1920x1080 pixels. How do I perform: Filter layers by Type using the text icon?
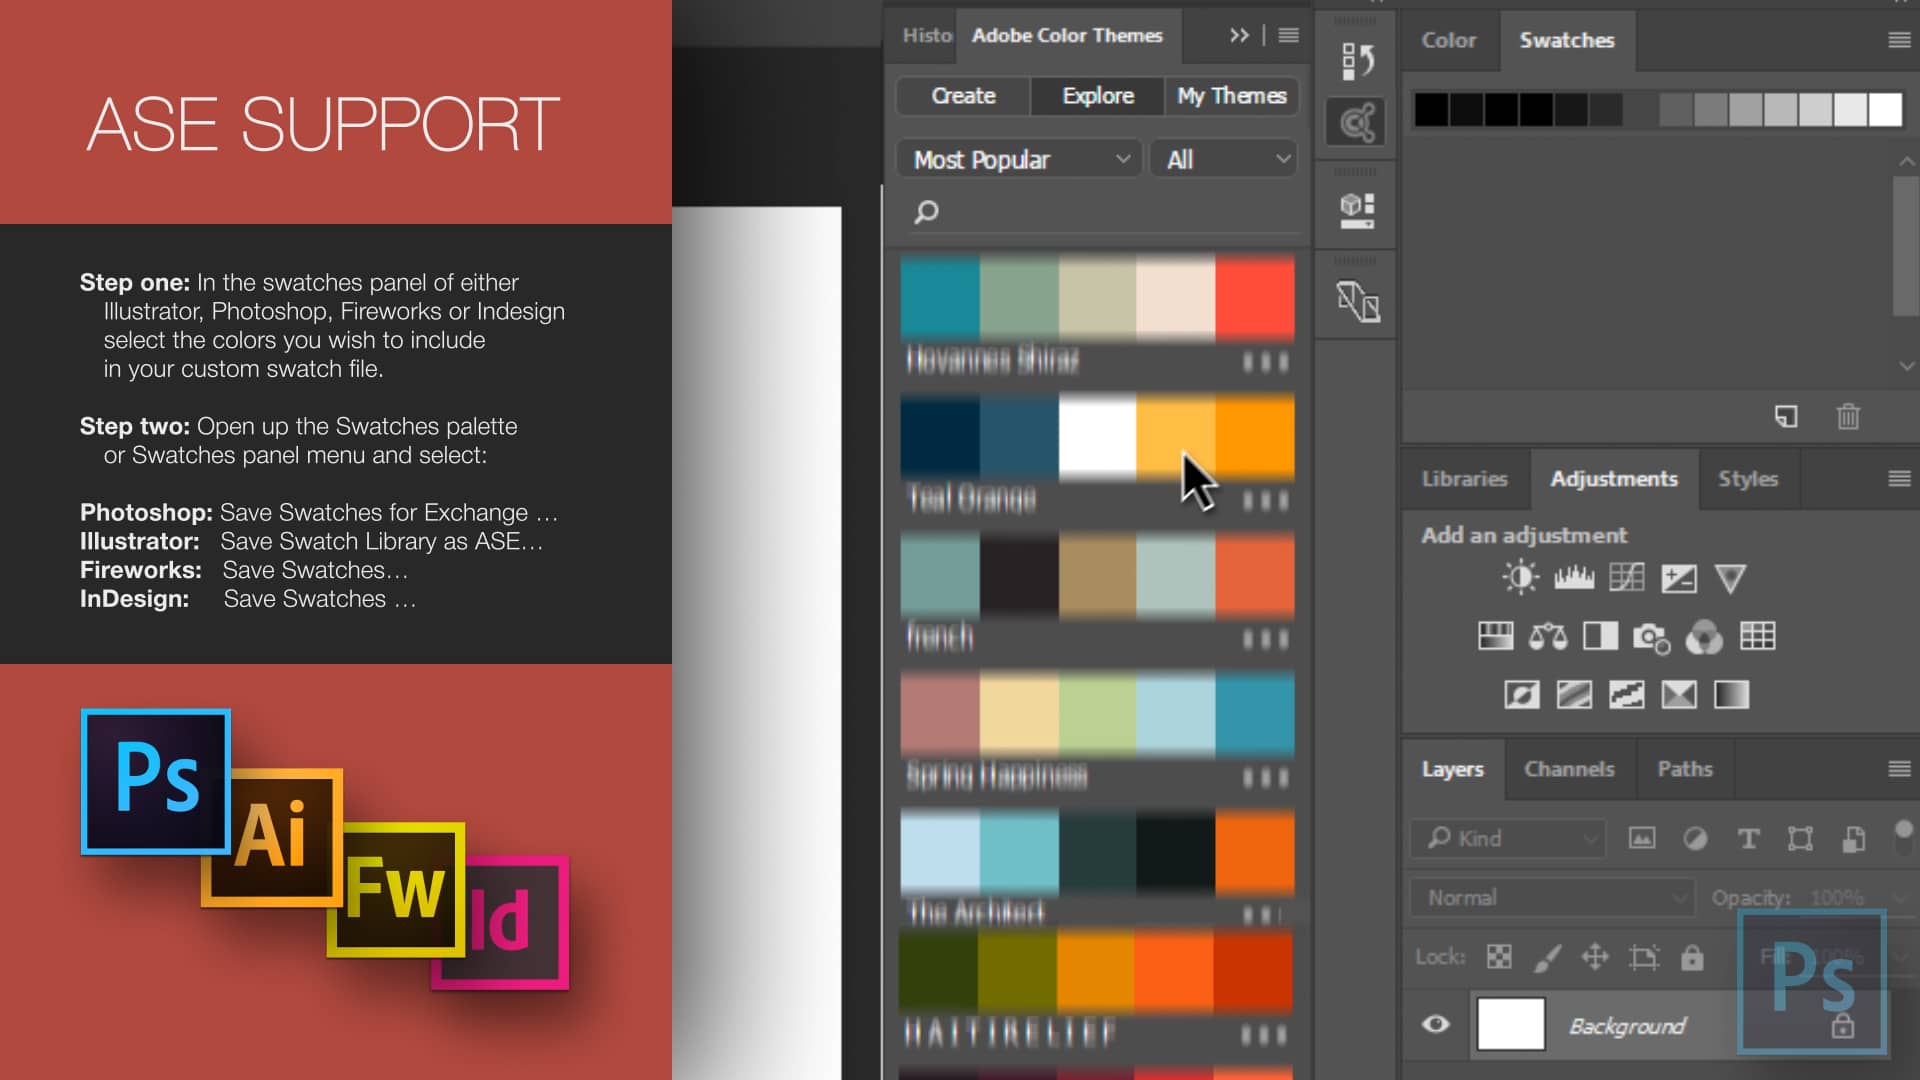coord(1748,839)
